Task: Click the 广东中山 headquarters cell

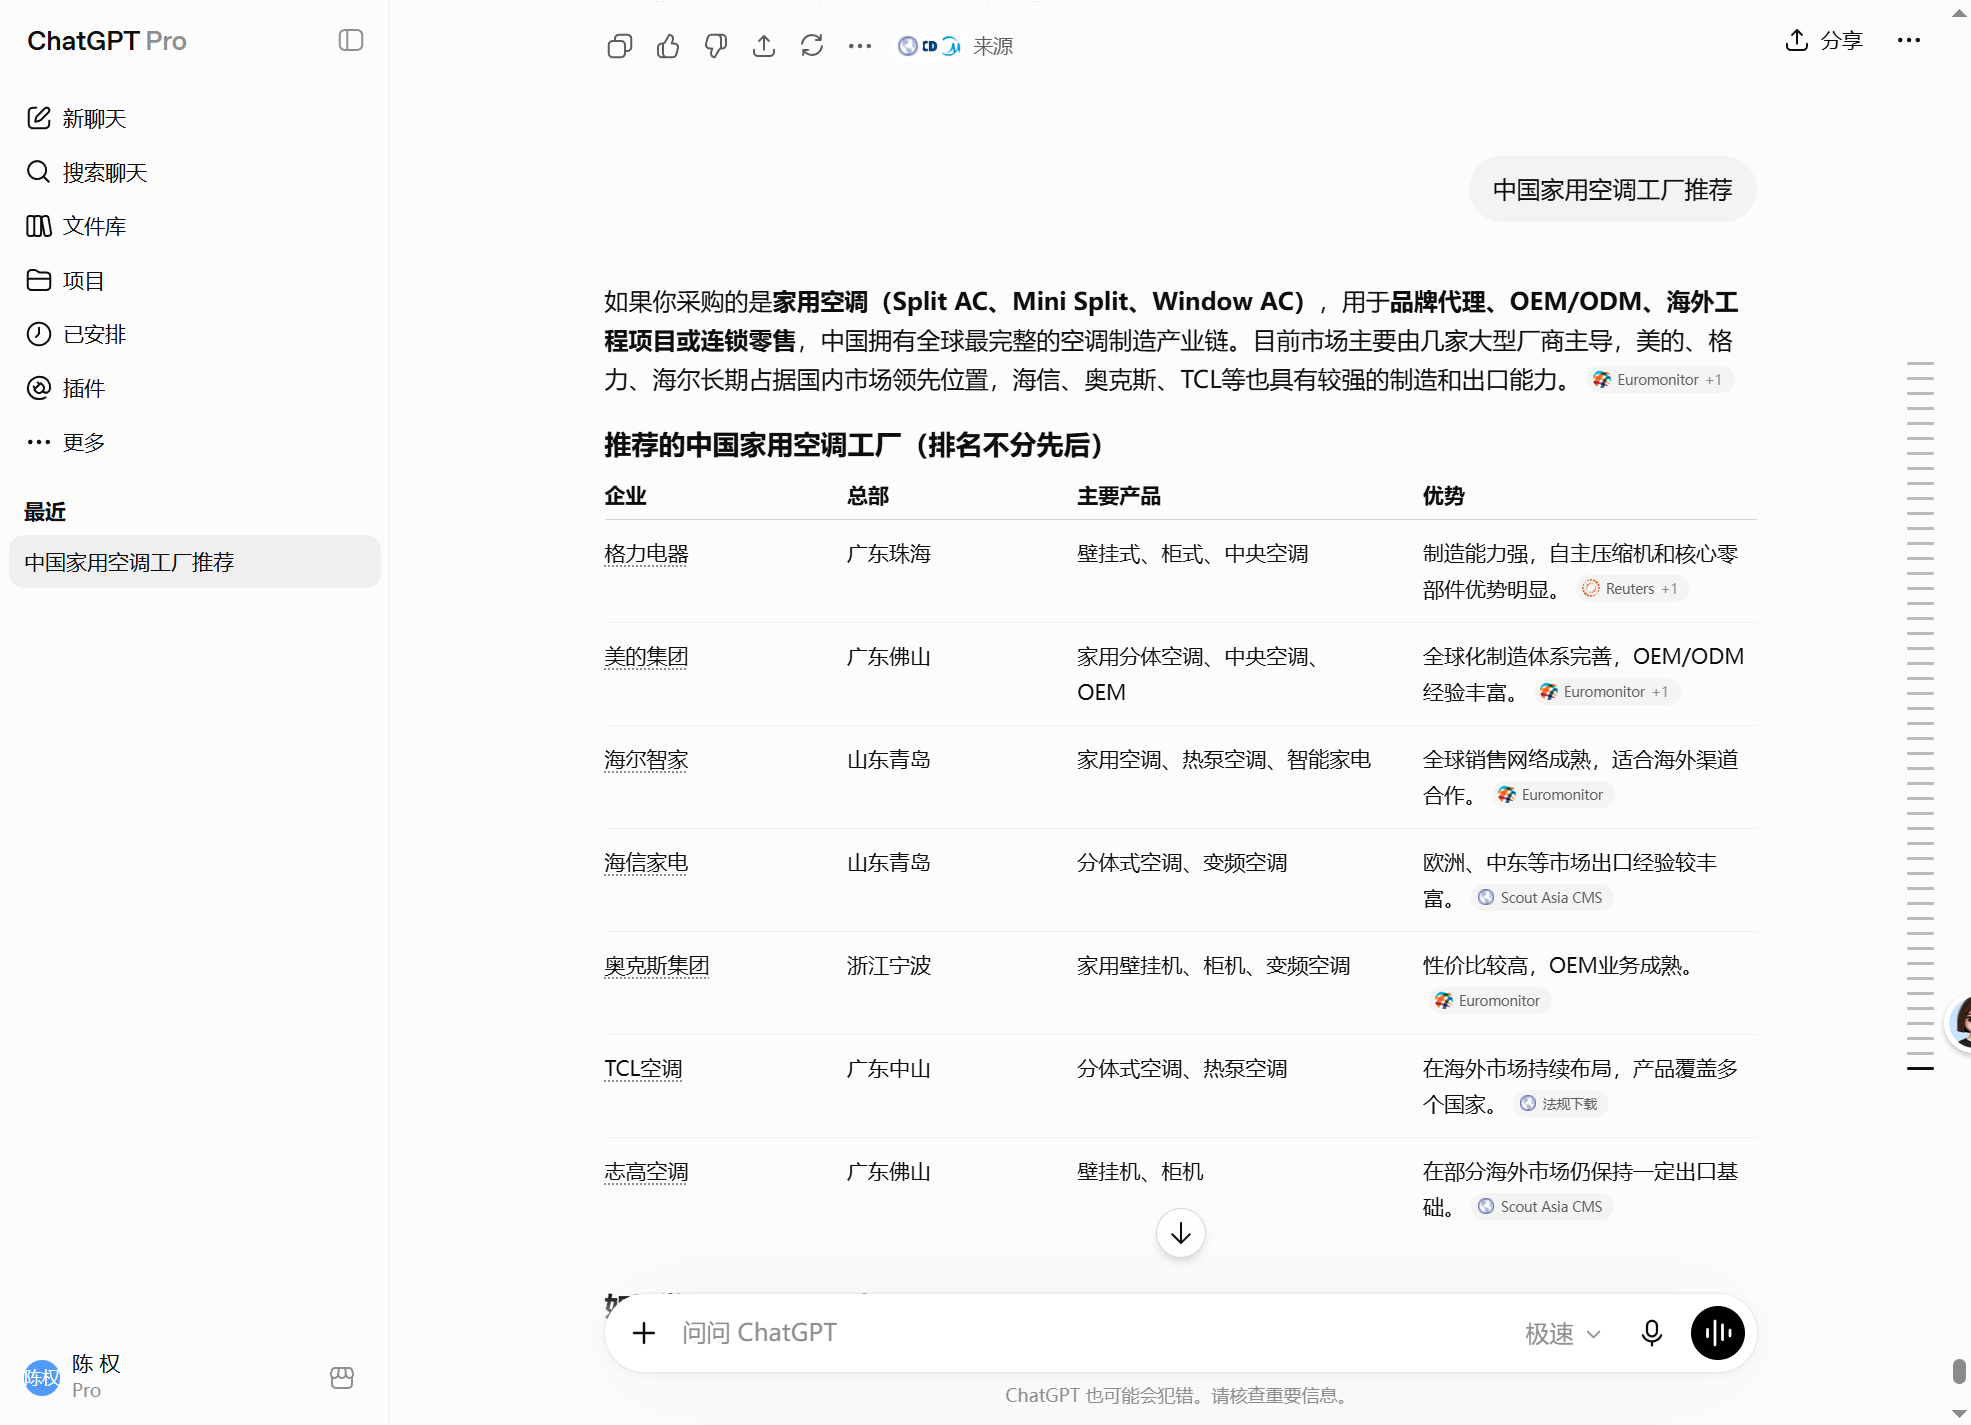Action: (x=889, y=1069)
